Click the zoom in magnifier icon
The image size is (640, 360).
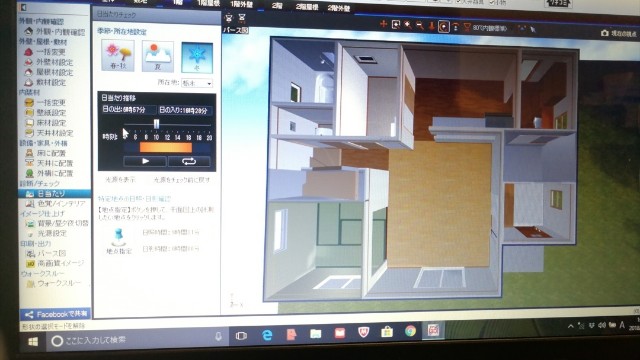(x=407, y=25)
